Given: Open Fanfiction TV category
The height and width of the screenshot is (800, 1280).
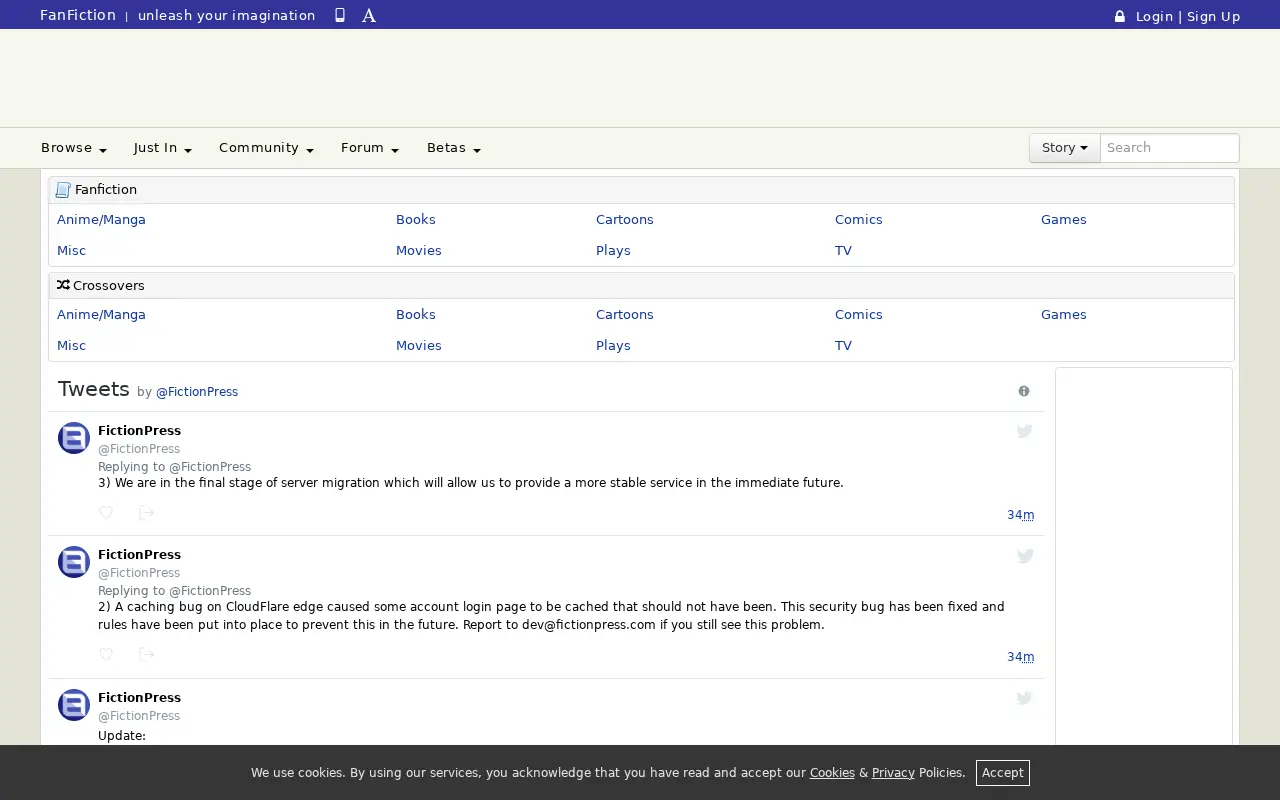Looking at the screenshot, I should coord(844,251).
